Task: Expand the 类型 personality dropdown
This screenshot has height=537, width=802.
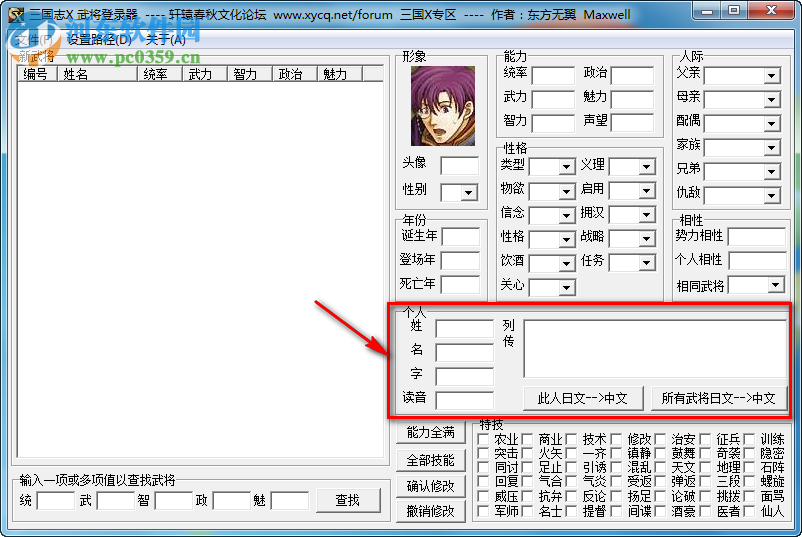Action: click(x=566, y=167)
